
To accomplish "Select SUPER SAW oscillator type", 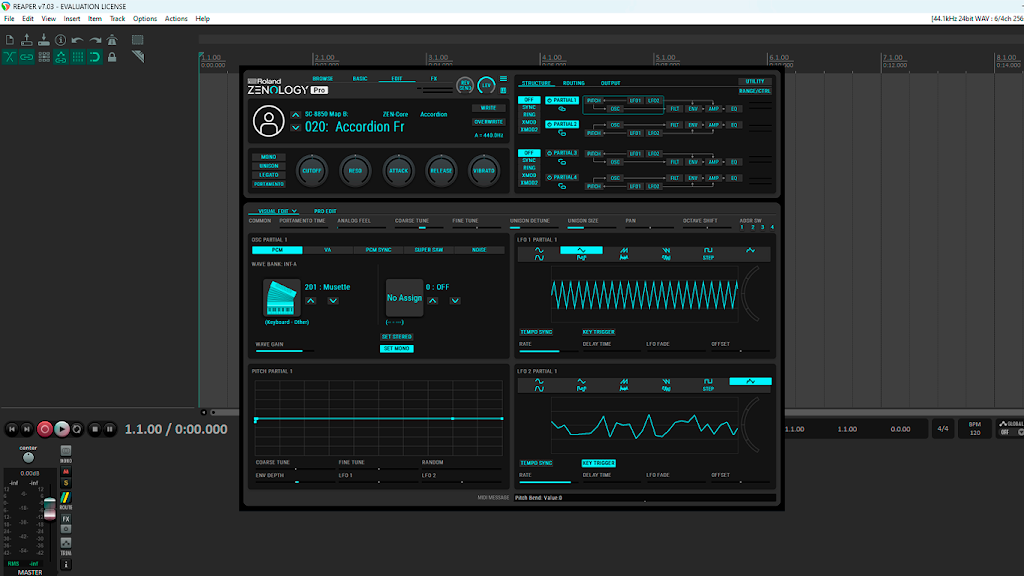I will click(x=428, y=250).
